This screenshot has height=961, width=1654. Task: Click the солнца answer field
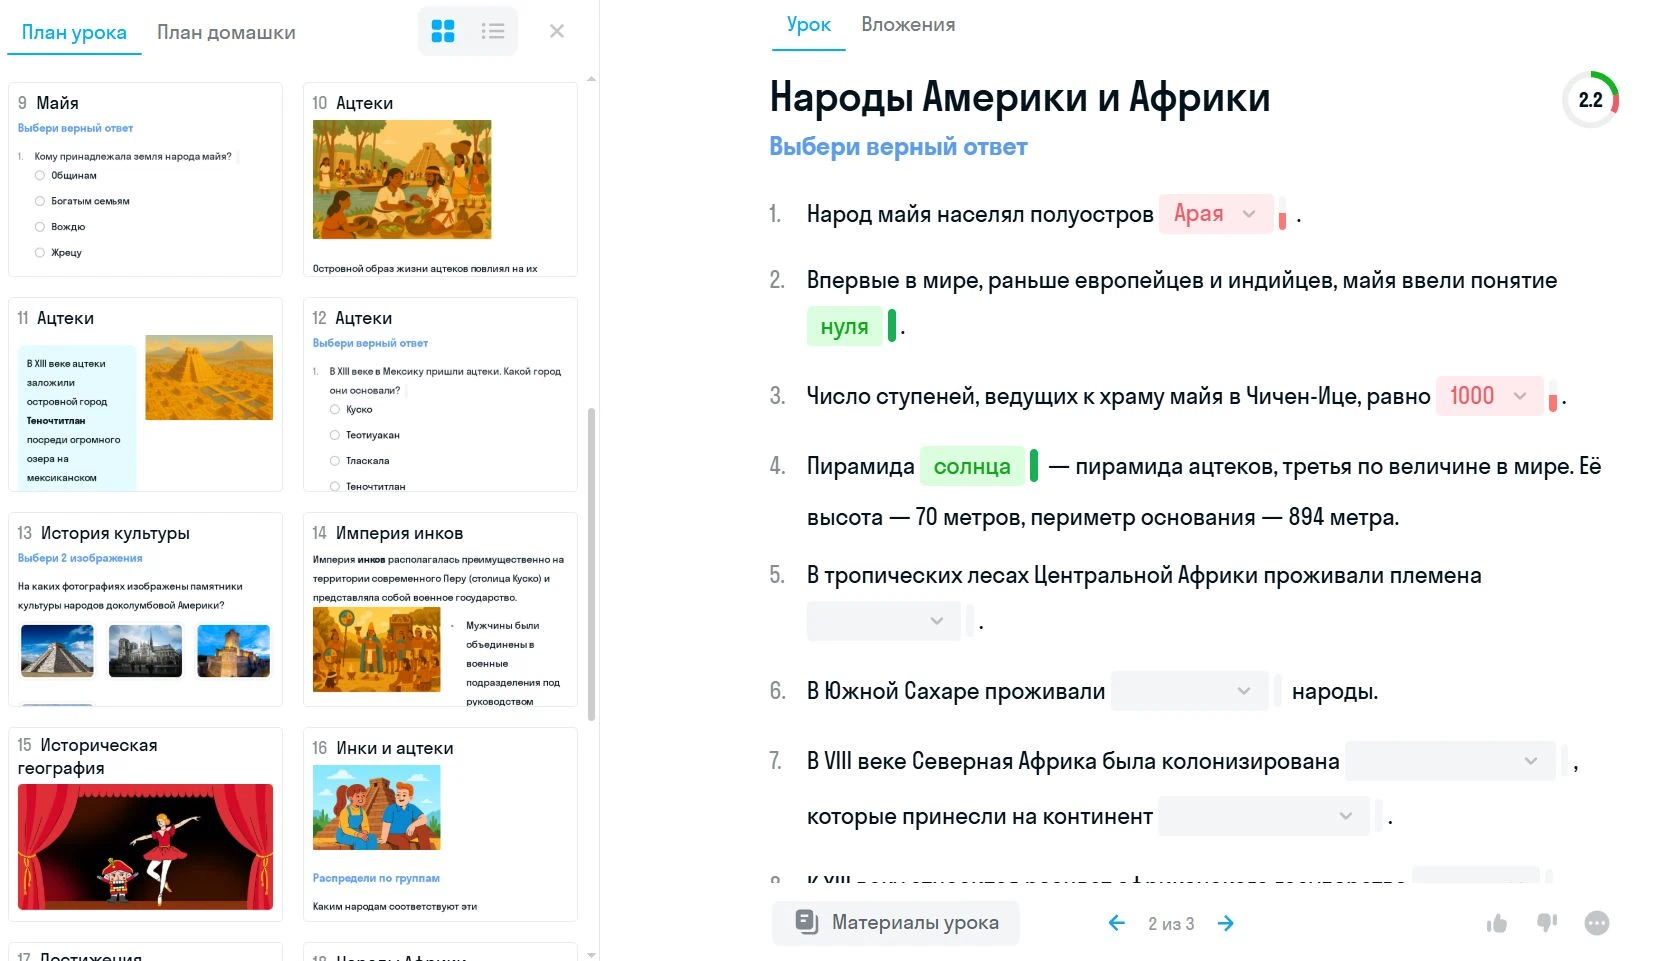[x=972, y=466]
